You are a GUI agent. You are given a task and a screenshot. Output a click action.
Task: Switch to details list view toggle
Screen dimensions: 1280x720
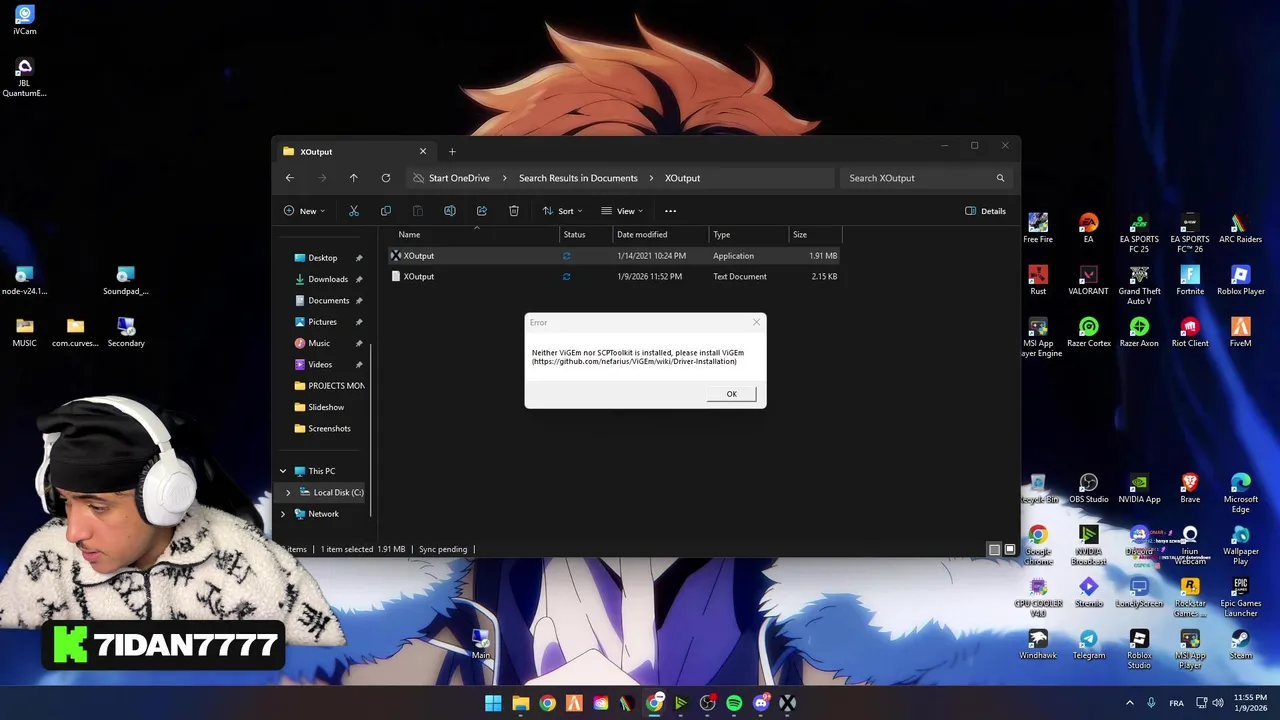click(x=993, y=549)
